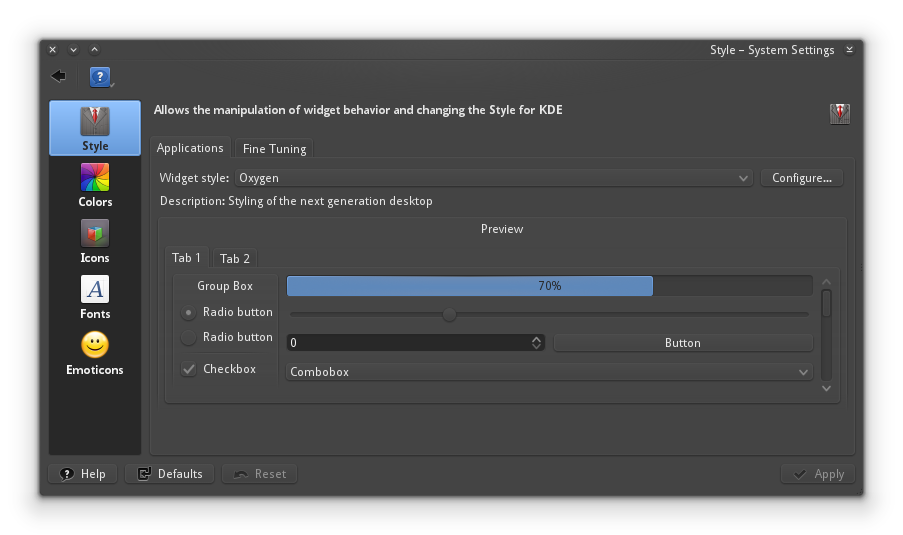
Task: Decrement spin box with down arrow
Action: point(537,347)
